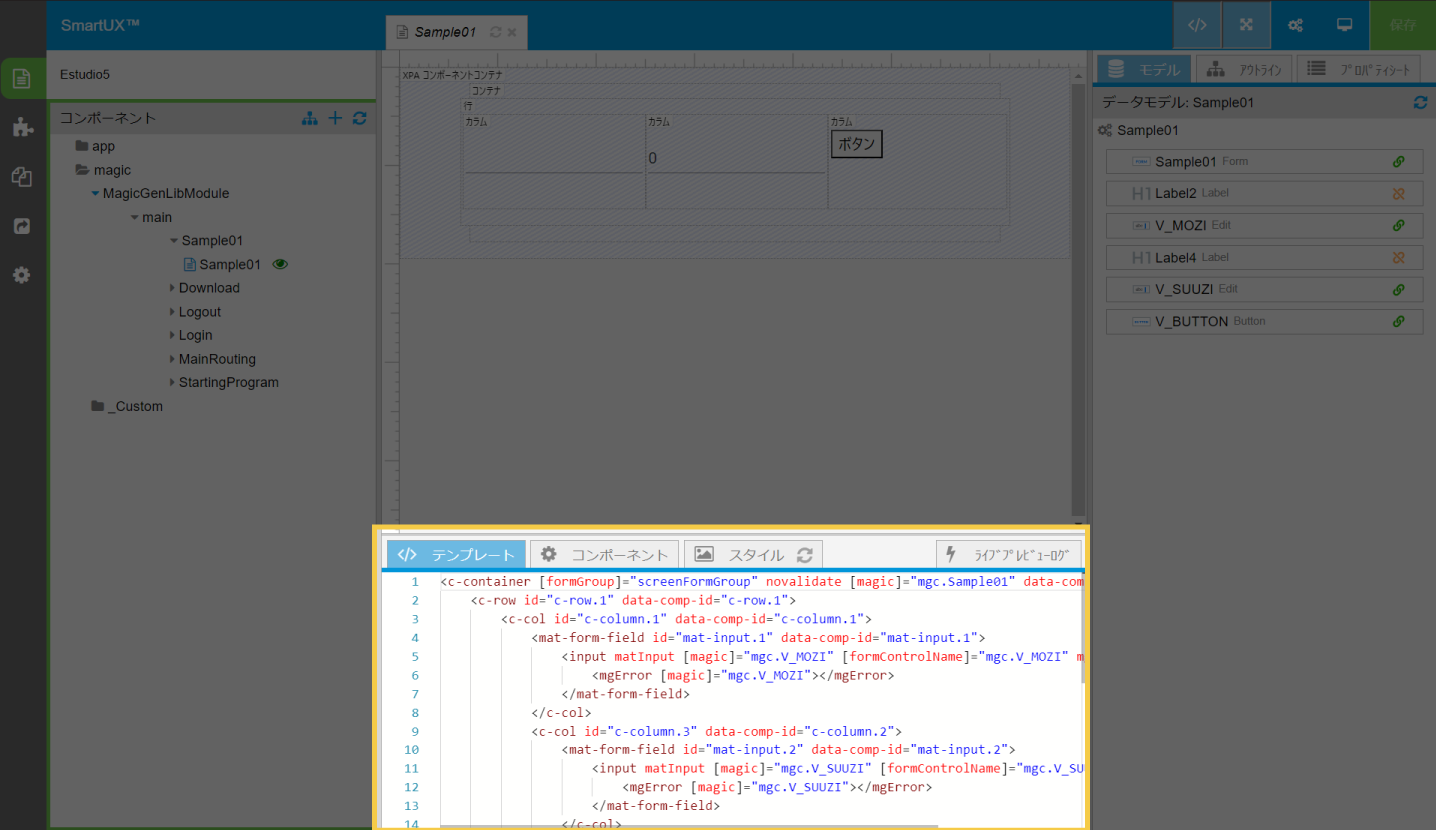The width and height of the screenshot is (1436, 830).
Task: Refresh the データモデル panel
Action: [x=1419, y=102]
